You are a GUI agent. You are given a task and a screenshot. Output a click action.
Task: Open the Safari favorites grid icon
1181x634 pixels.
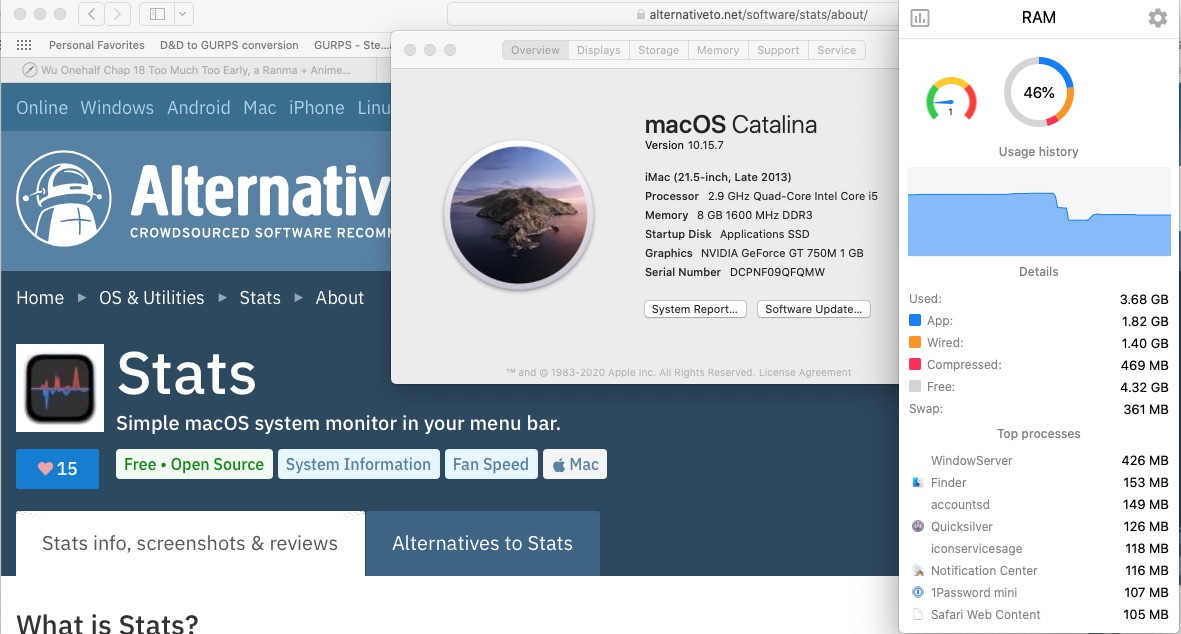(x=24, y=45)
